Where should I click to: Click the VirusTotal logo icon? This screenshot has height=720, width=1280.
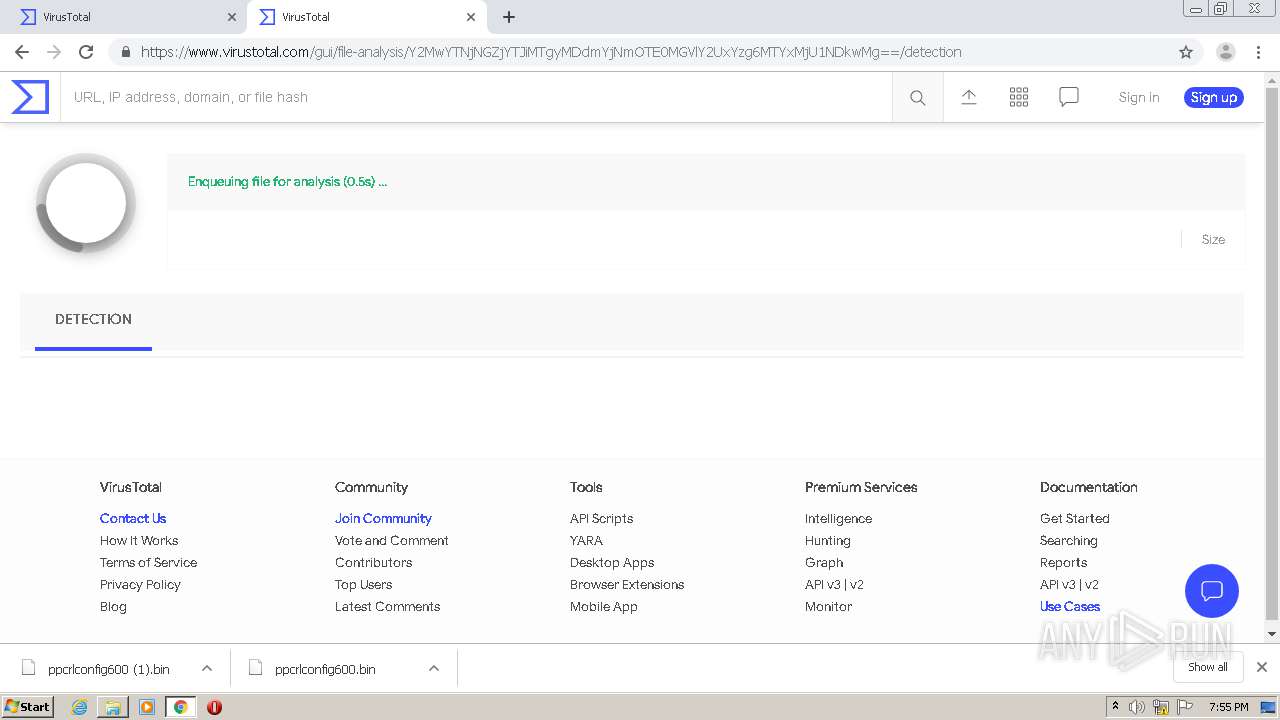(x=30, y=97)
